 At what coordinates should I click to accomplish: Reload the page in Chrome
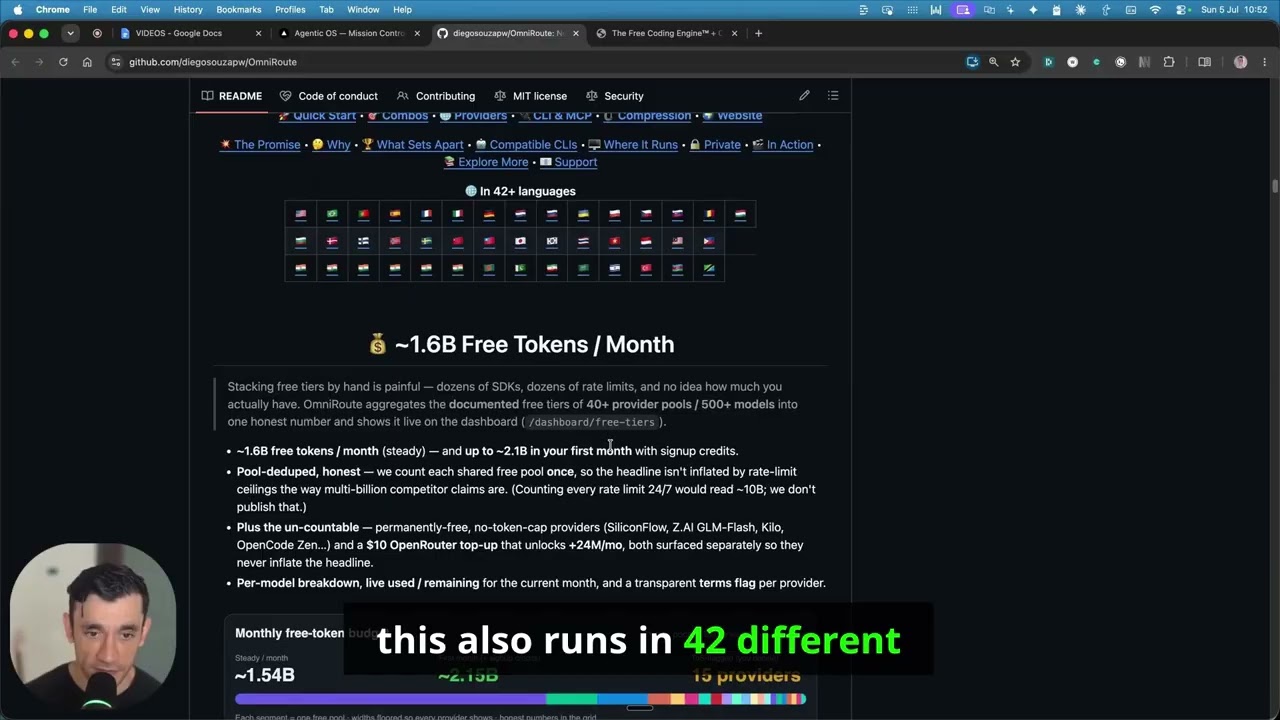pos(63,62)
